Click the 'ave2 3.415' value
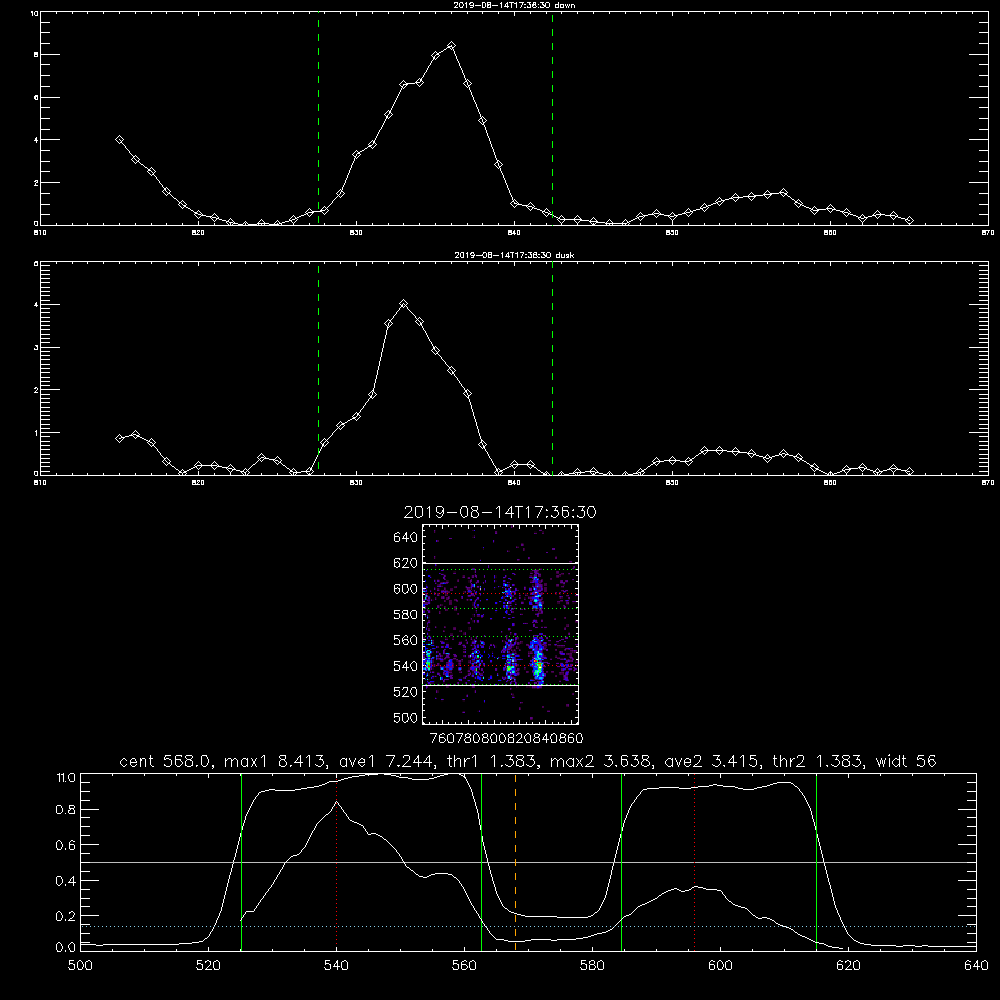The height and width of the screenshot is (1000, 1000). [713, 761]
